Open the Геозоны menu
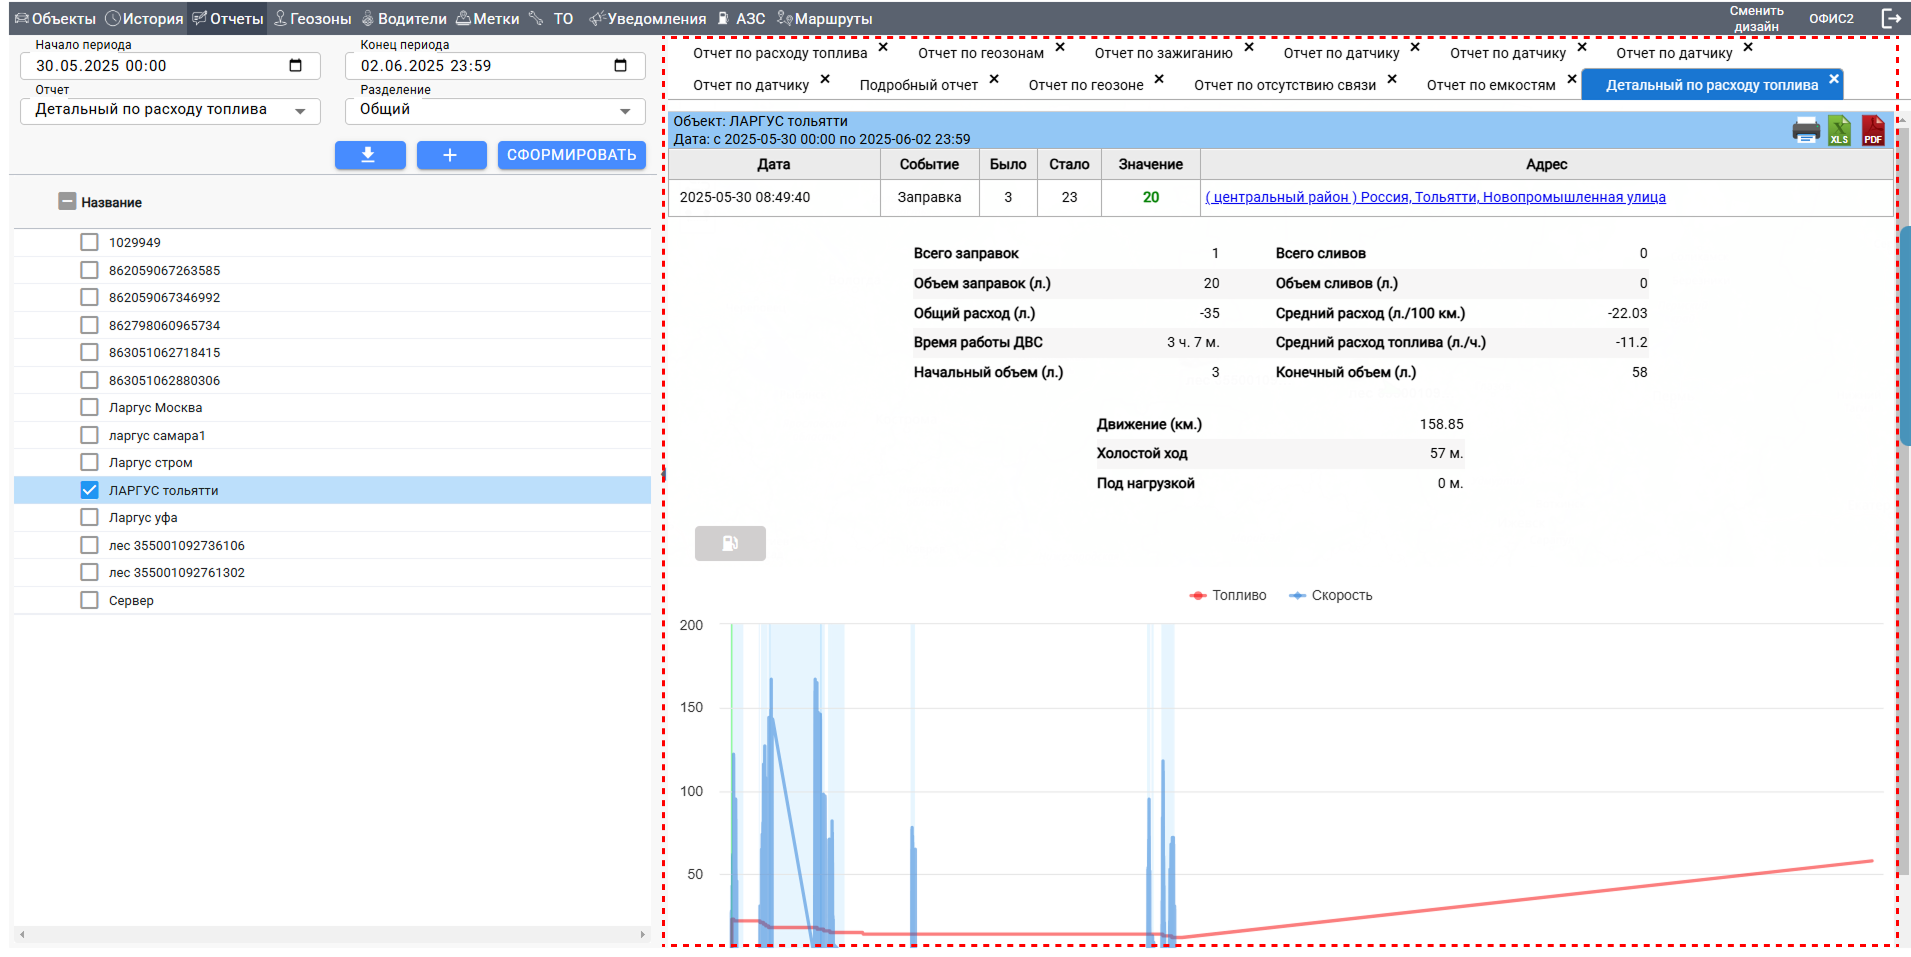The height and width of the screenshot is (957, 1911). [312, 19]
